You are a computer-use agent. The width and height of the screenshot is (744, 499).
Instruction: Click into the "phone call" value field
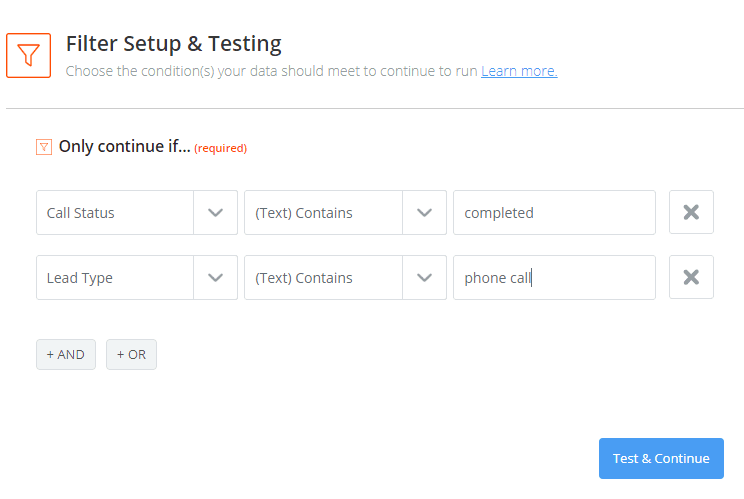click(554, 277)
